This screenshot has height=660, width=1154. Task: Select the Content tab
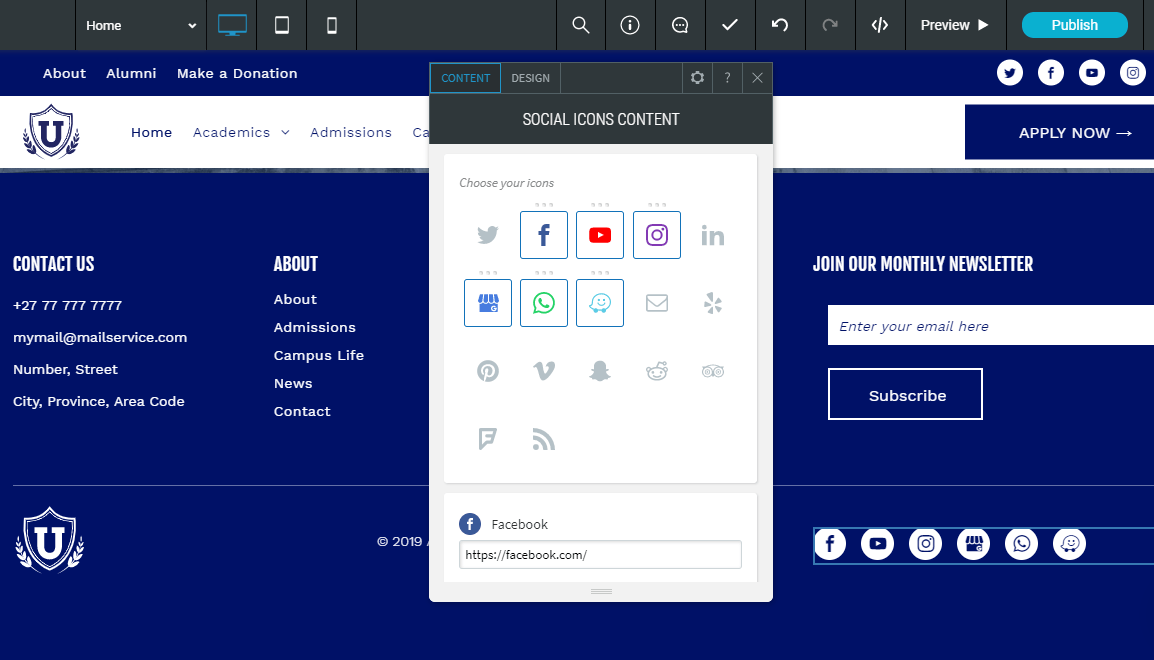click(x=465, y=78)
